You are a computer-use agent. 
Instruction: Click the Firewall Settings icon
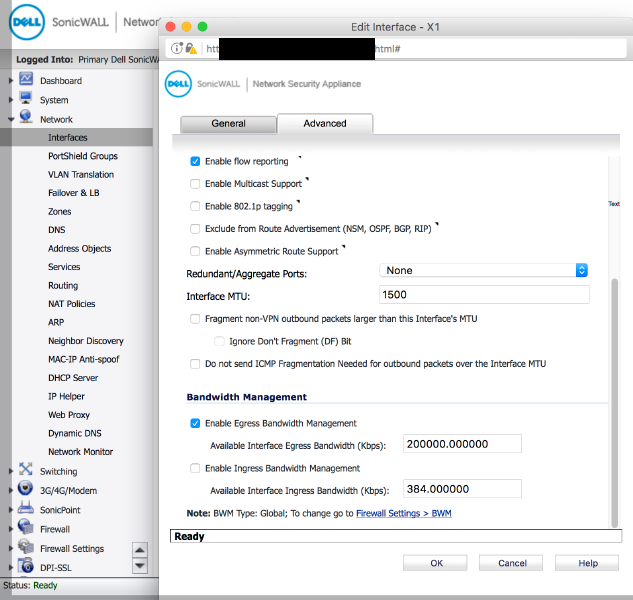pyautogui.click(x=25, y=548)
